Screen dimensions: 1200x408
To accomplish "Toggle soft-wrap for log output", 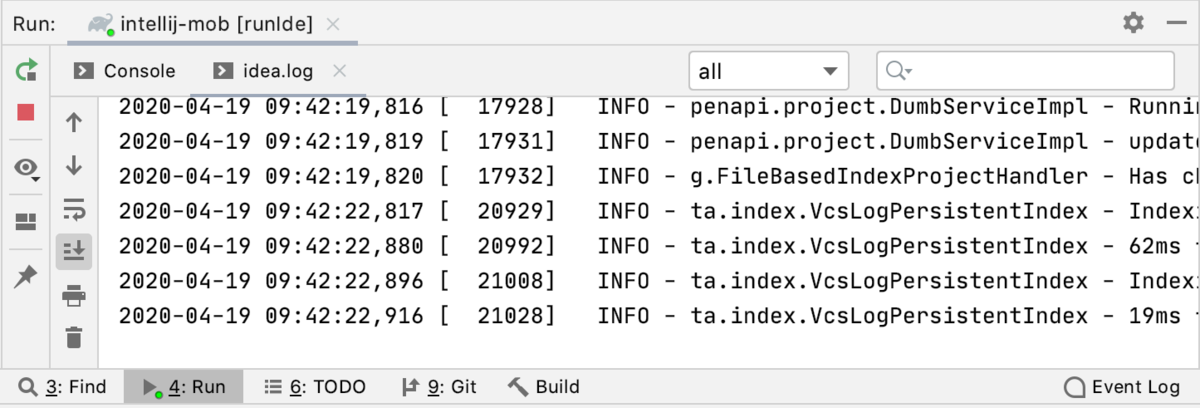I will click(x=74, y=209).
